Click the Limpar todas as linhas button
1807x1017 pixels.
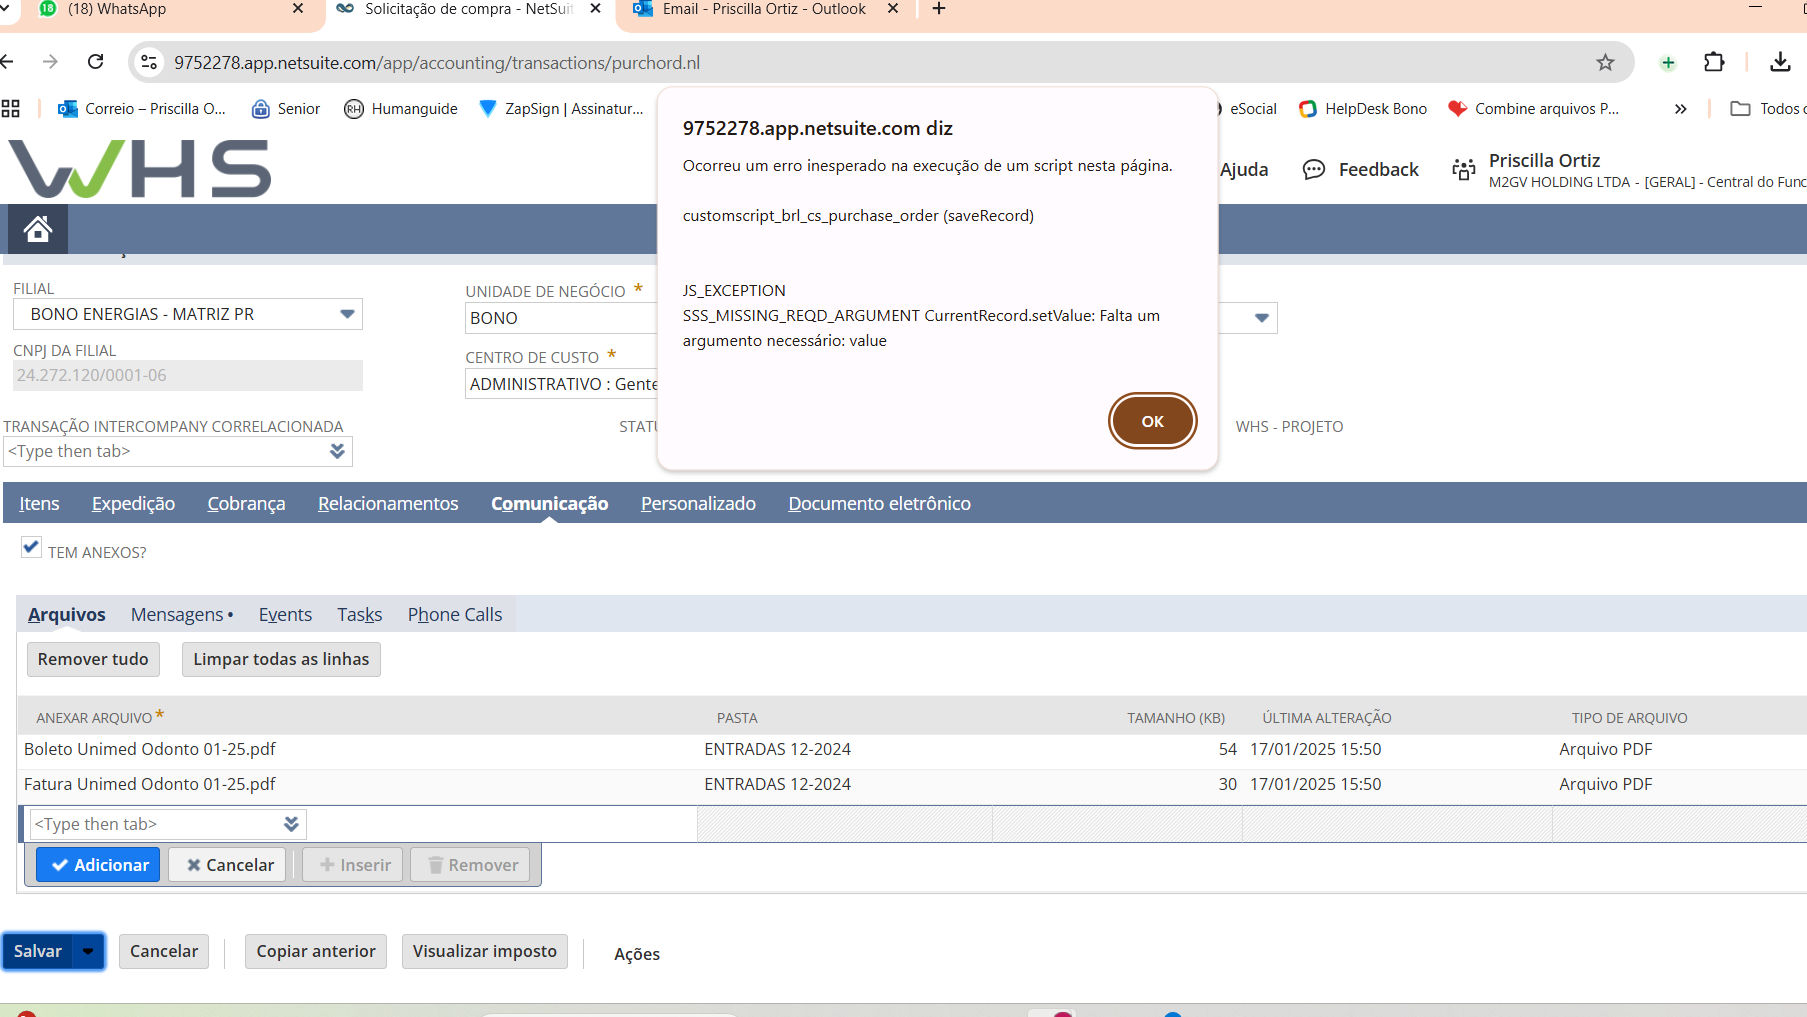tap(281, 659)
